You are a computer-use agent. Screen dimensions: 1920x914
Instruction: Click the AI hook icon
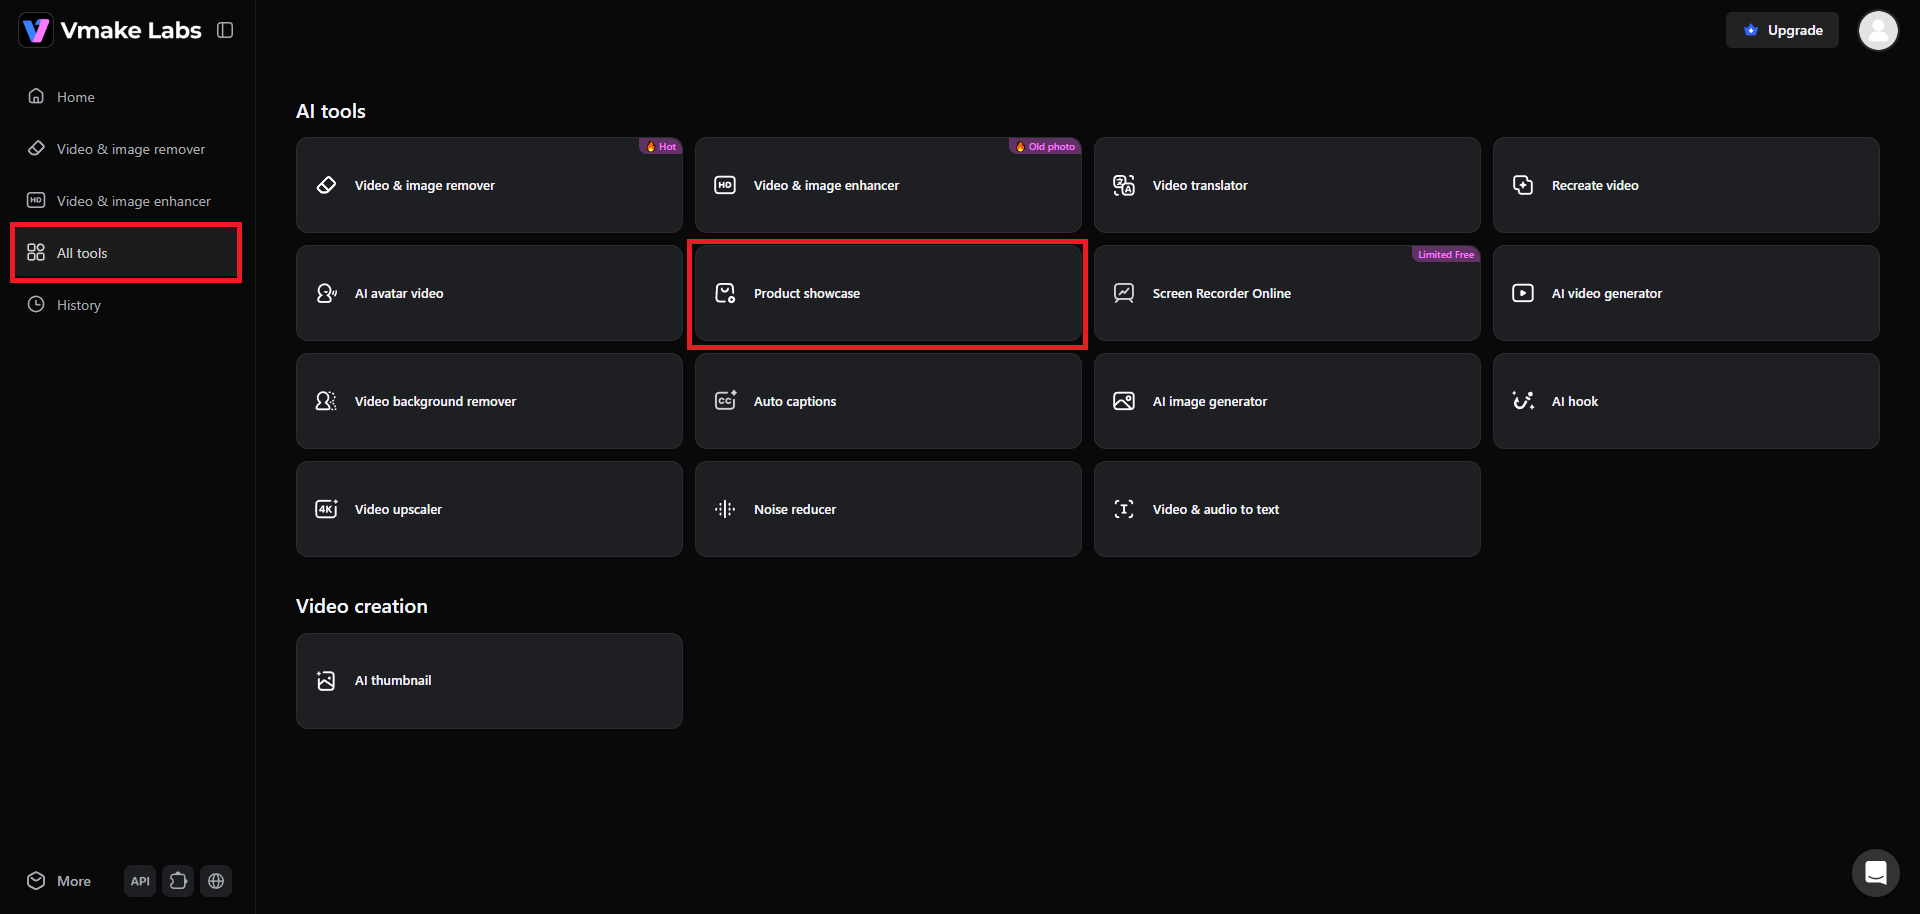tap(1523, 401)
